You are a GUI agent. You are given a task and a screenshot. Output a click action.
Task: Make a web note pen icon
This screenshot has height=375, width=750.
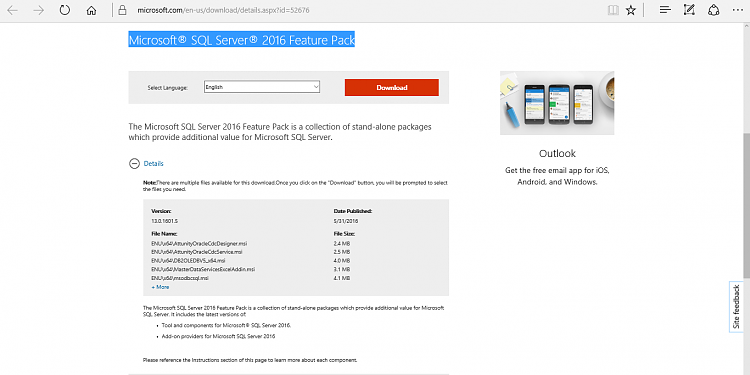[x=689, y=10]
